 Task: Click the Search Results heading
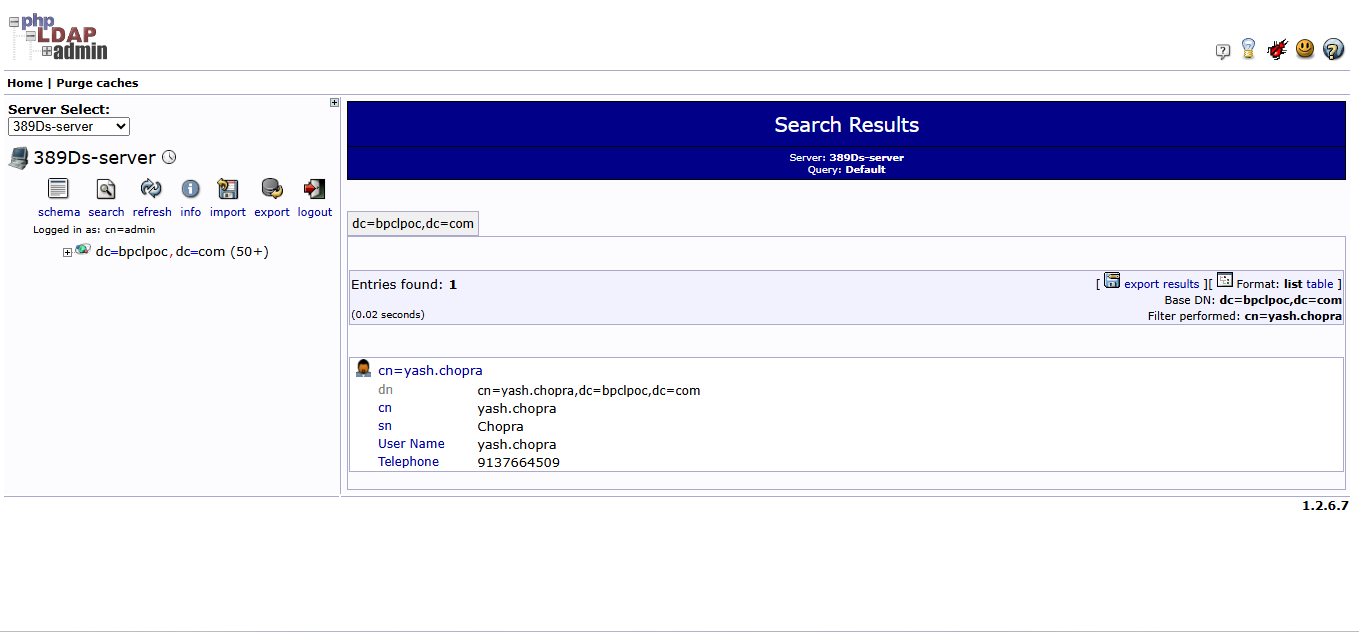tap(846, 125)
